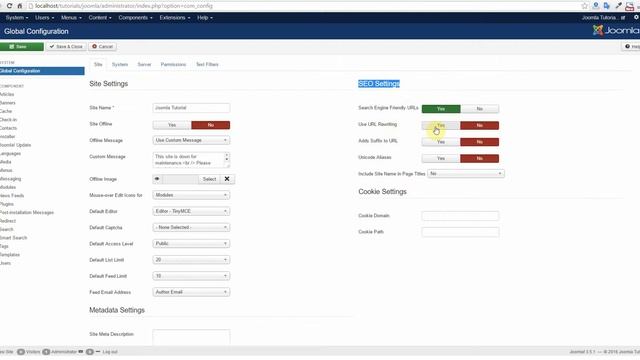The width and height of the screenshot is (640, 360).
Task: Click the Joomla logo
Action: [616, 31]
